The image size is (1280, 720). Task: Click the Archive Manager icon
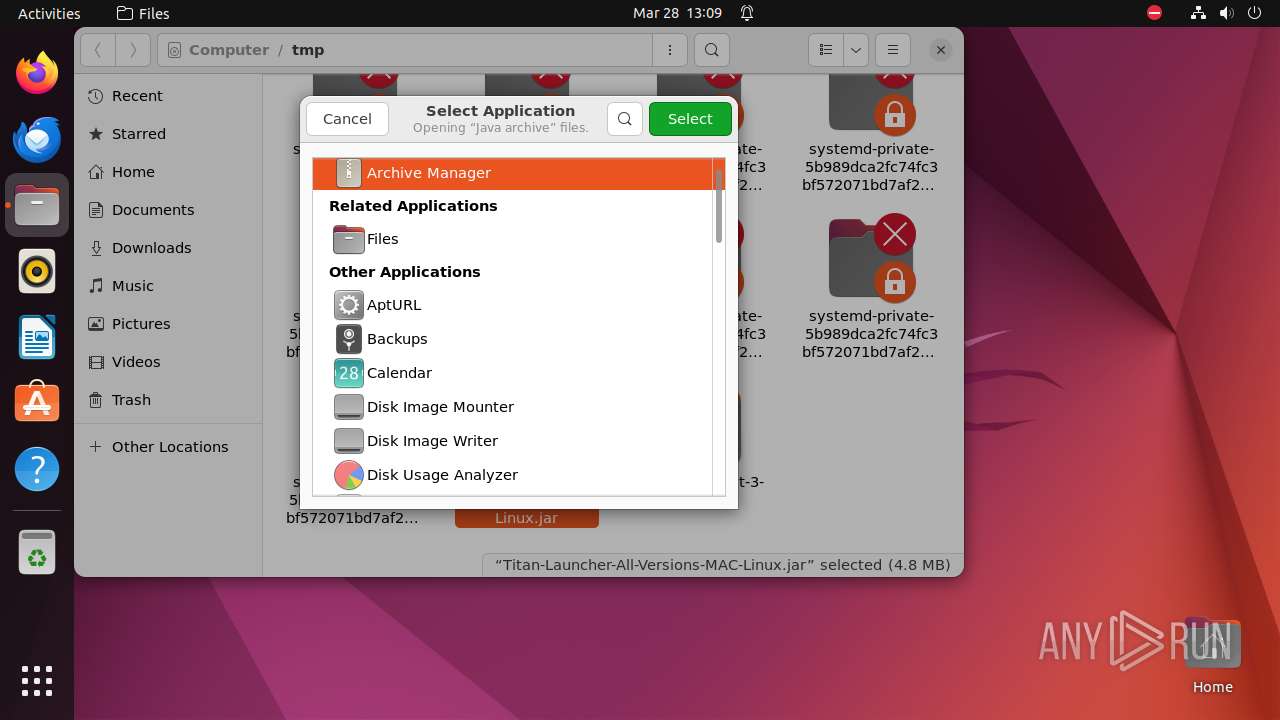click(x=348, y=173)
